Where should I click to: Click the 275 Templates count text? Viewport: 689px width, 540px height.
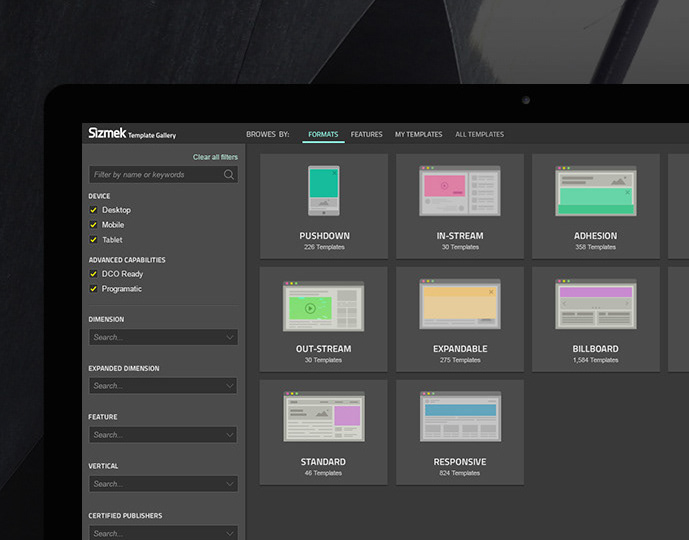click(460, 360)
